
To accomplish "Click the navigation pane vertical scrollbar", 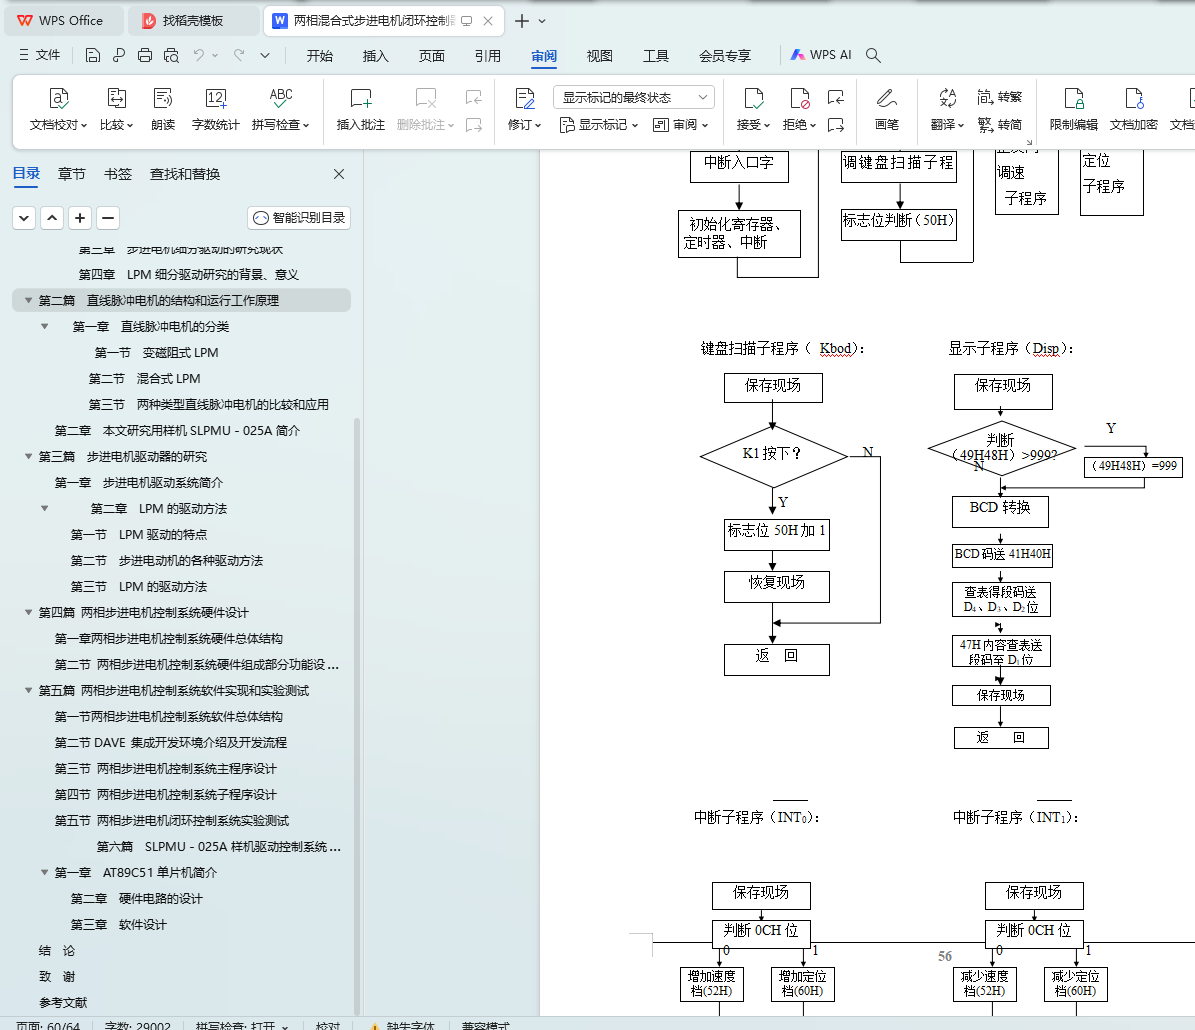I will click(357, 715).
